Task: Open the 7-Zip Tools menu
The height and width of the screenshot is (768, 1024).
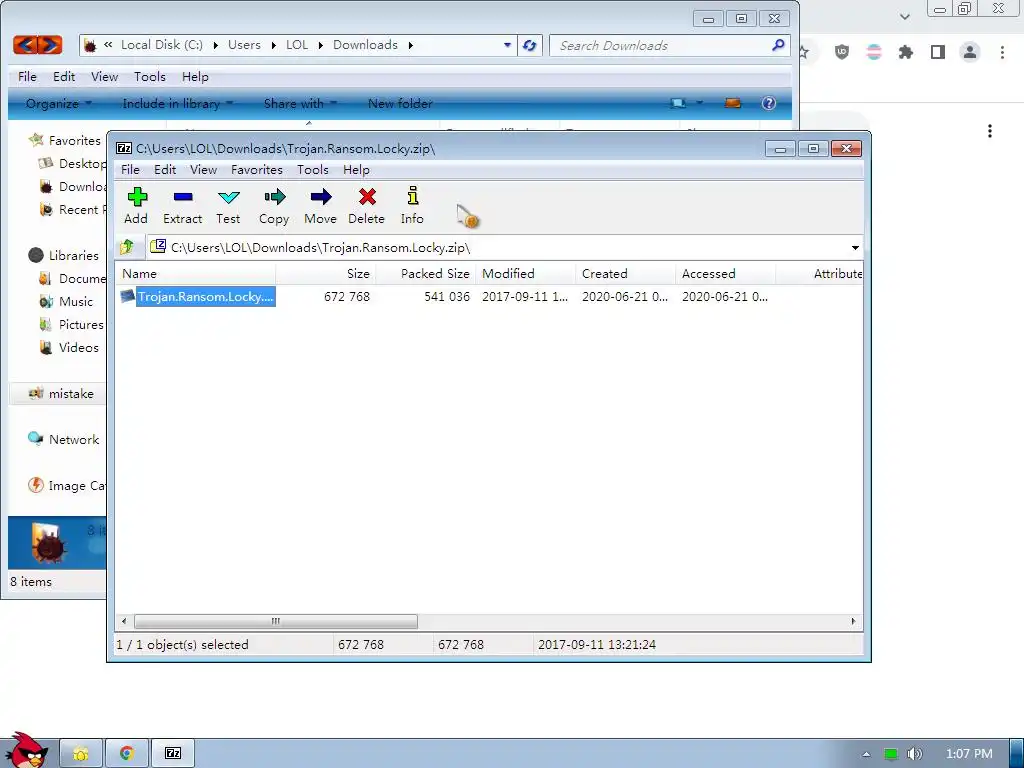Action: (x=313, y=170)
